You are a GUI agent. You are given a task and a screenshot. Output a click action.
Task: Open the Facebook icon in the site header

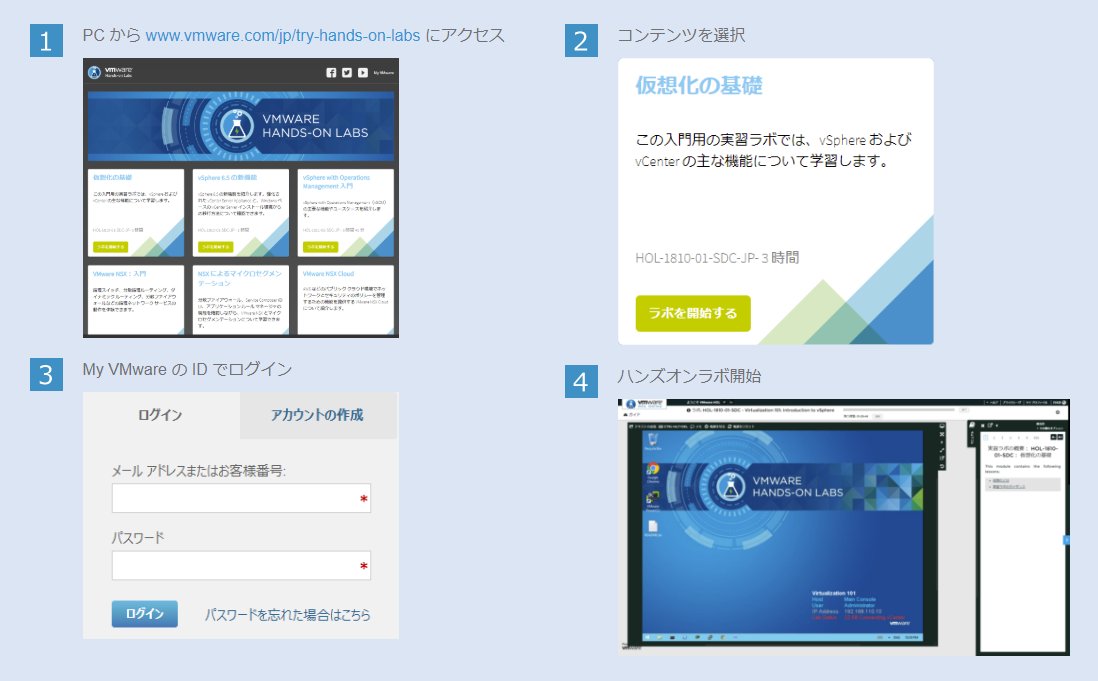pos(332,74)
